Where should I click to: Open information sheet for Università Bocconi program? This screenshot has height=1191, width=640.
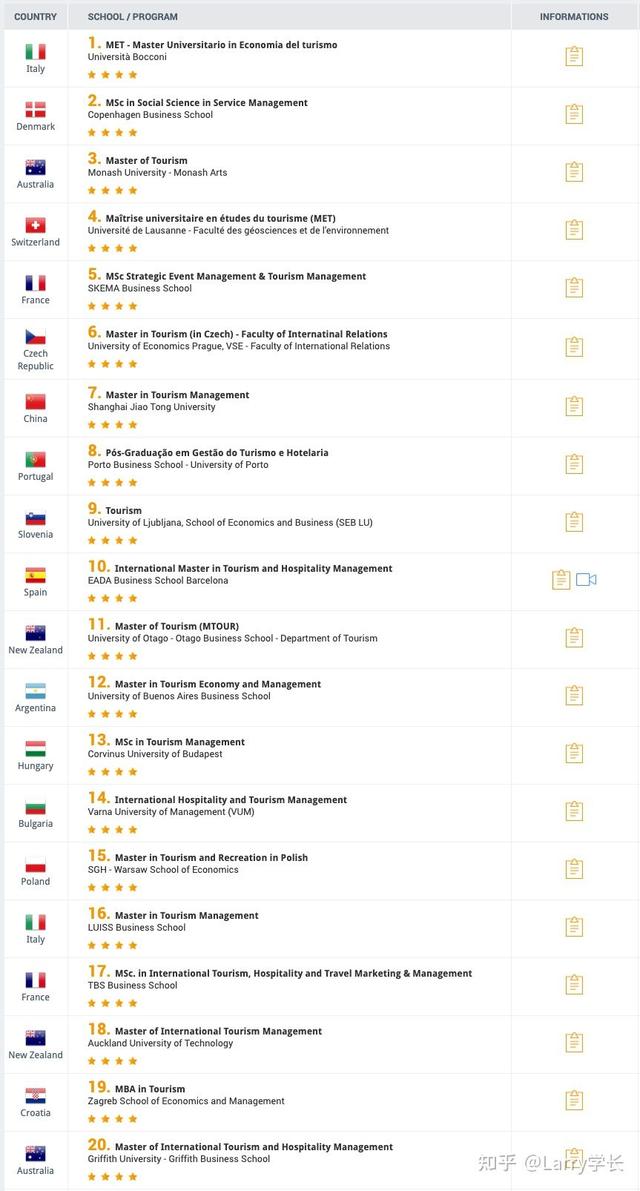[574, 56]
